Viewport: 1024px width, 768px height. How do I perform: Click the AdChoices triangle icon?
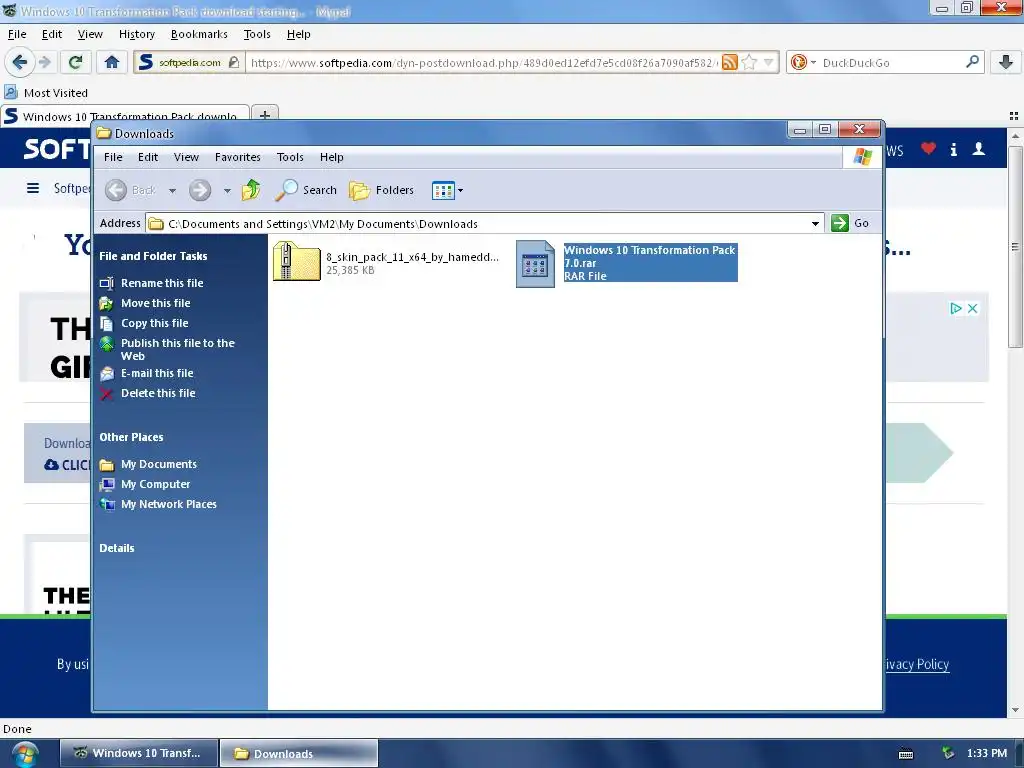click(x=956, y=308)
